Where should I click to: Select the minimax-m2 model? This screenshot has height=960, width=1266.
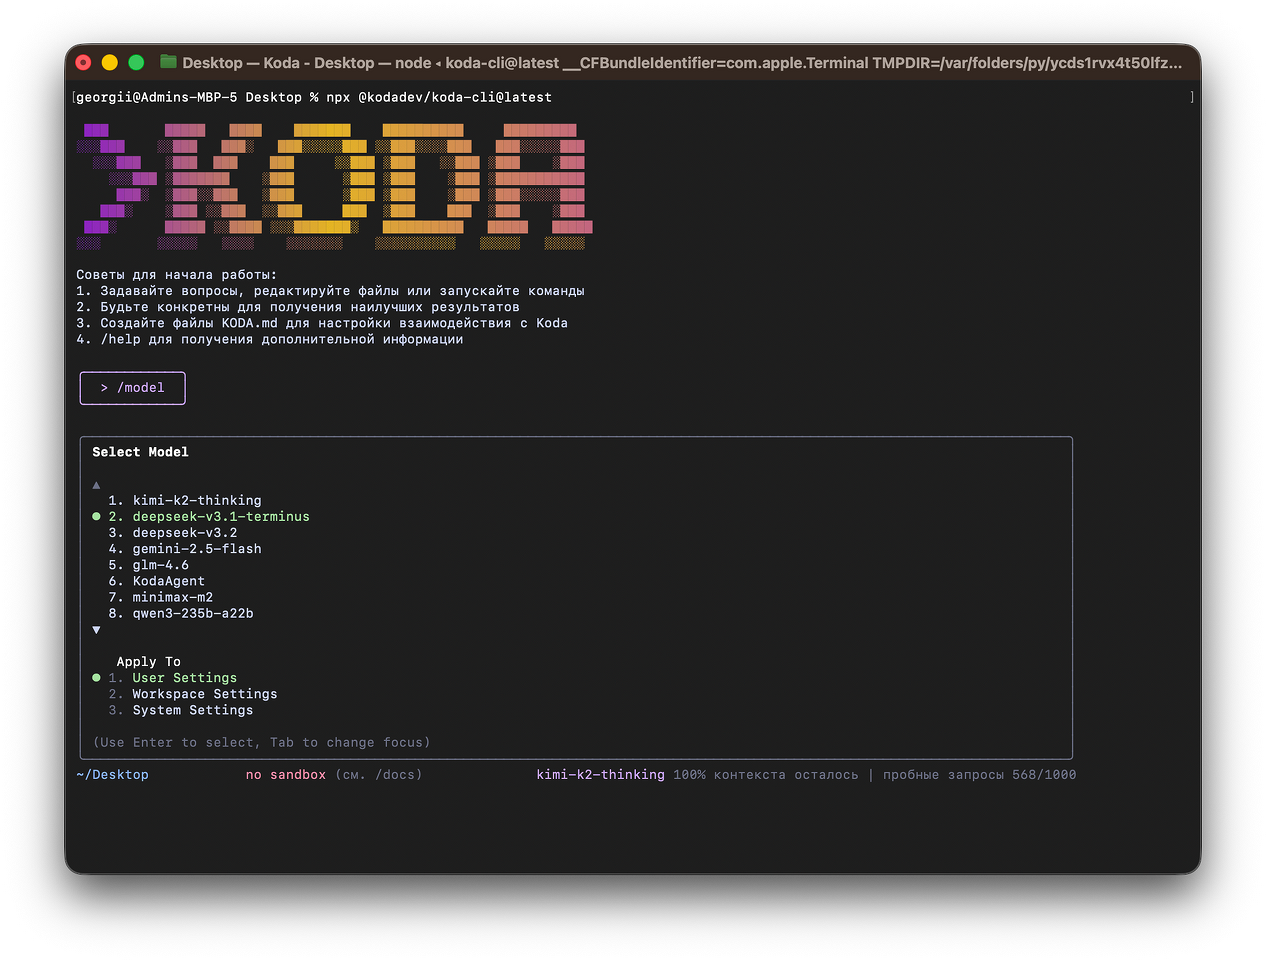[x=171, y=597]
